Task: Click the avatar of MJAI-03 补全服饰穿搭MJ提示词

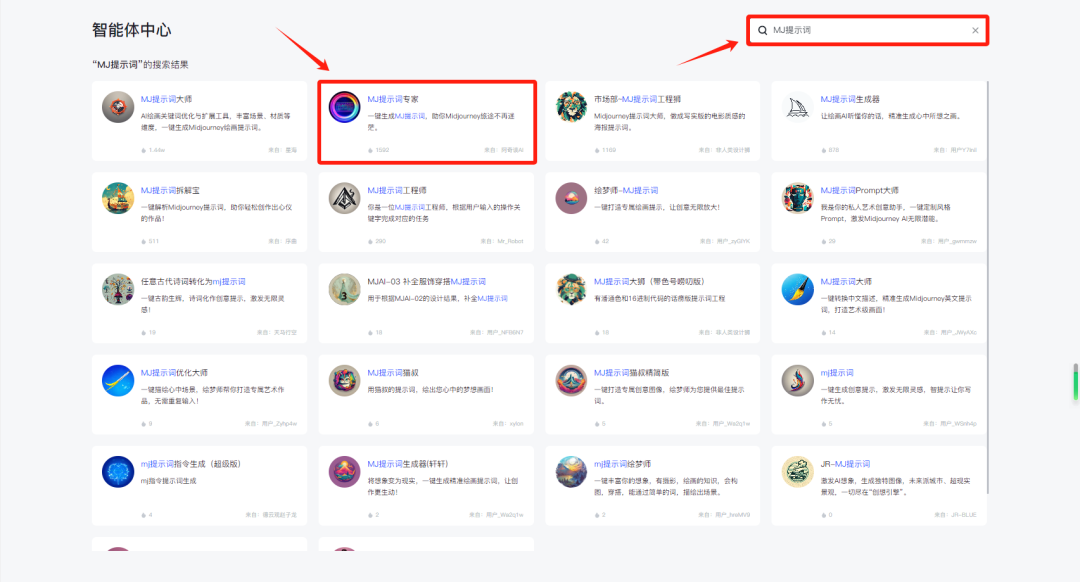Action: (344, 289)
